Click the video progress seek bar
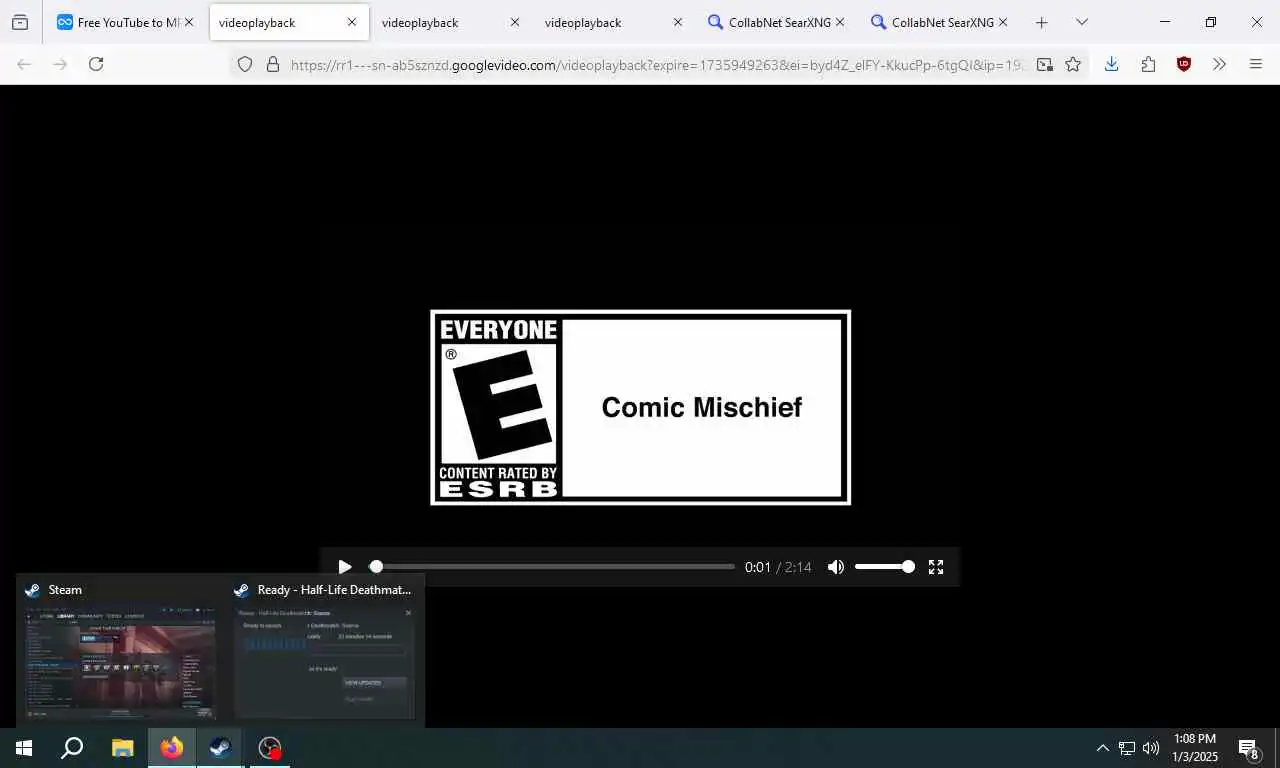1280x768 pixels. pos(552,567)
